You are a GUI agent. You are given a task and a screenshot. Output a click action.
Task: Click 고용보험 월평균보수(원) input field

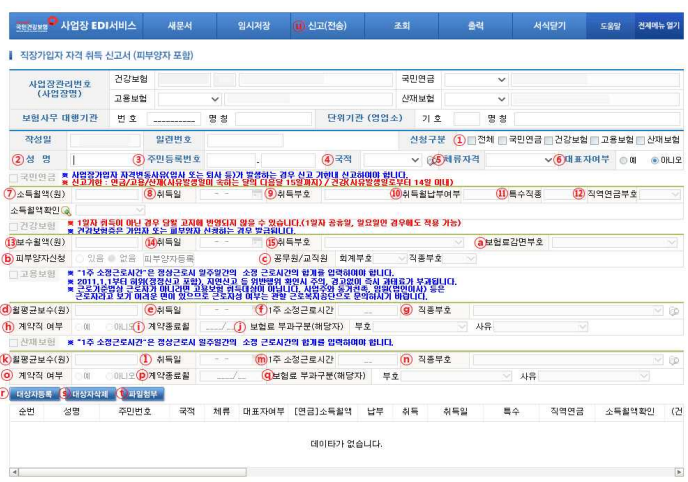(107, 311)
